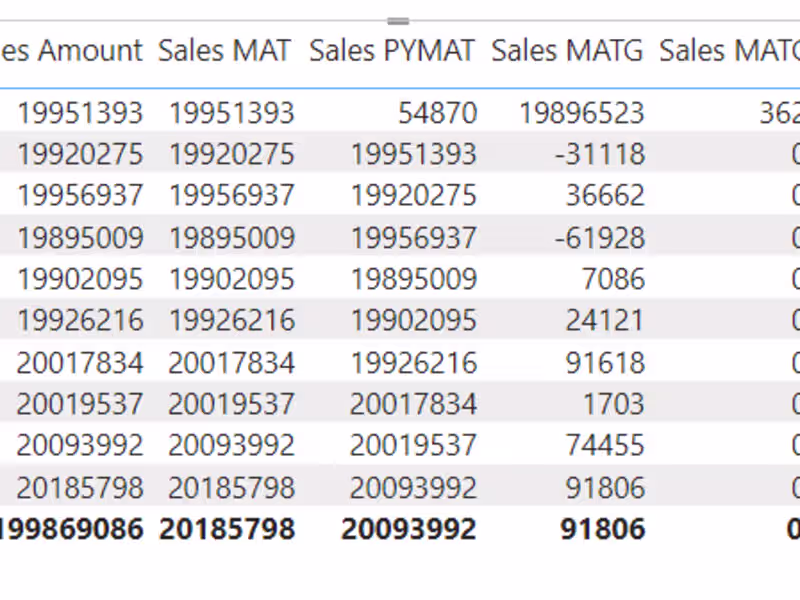Click the bold 91806 total in Sales MATG
Image resolution: width=800 pixels, height=600 pixels.
604,529
